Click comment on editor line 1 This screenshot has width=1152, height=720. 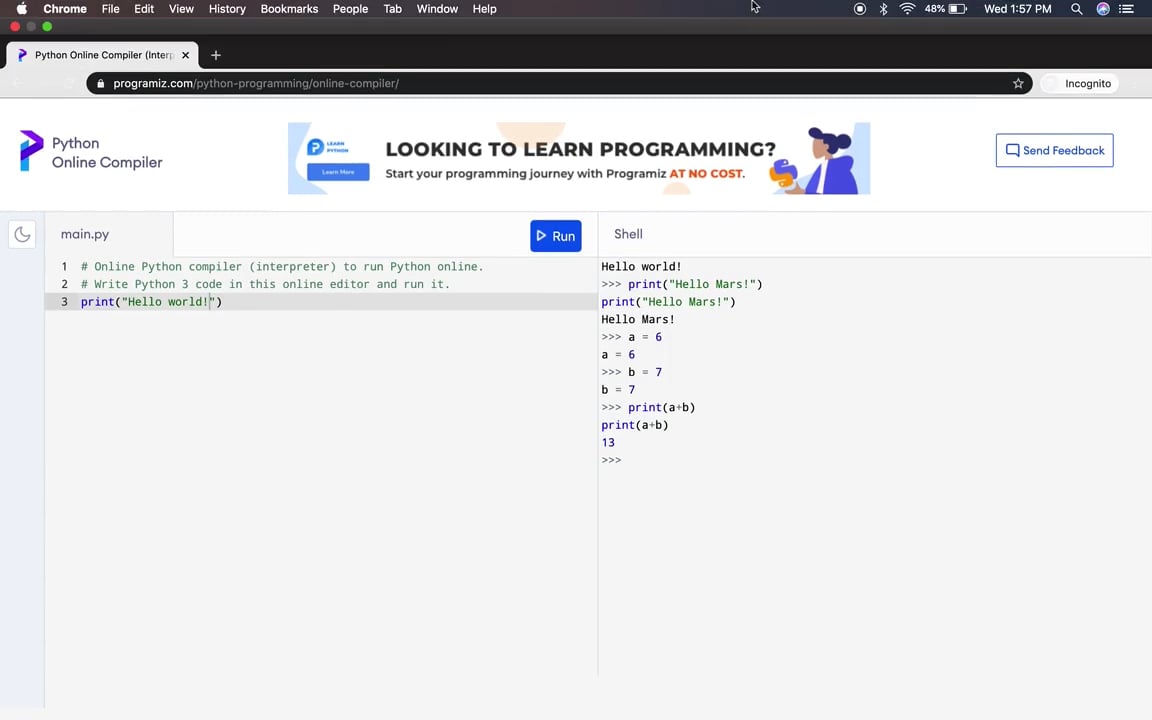point(282,267)
